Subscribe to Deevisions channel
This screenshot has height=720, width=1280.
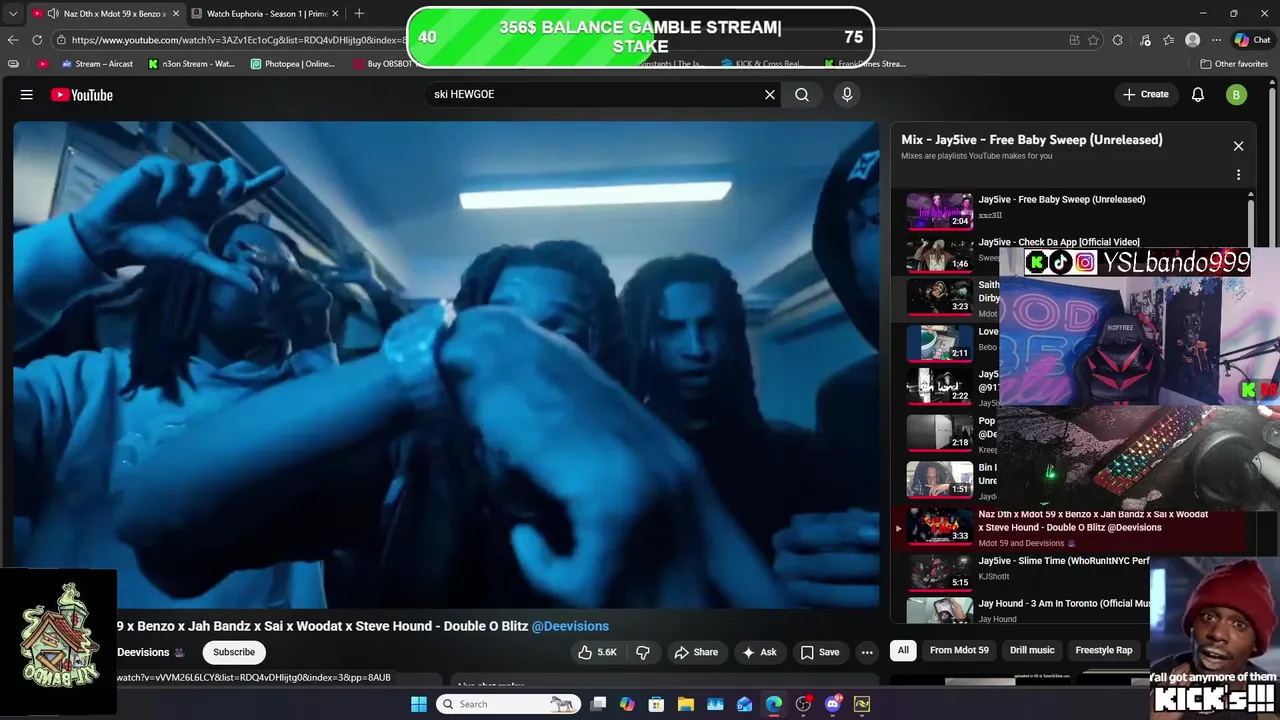[233, 652]
